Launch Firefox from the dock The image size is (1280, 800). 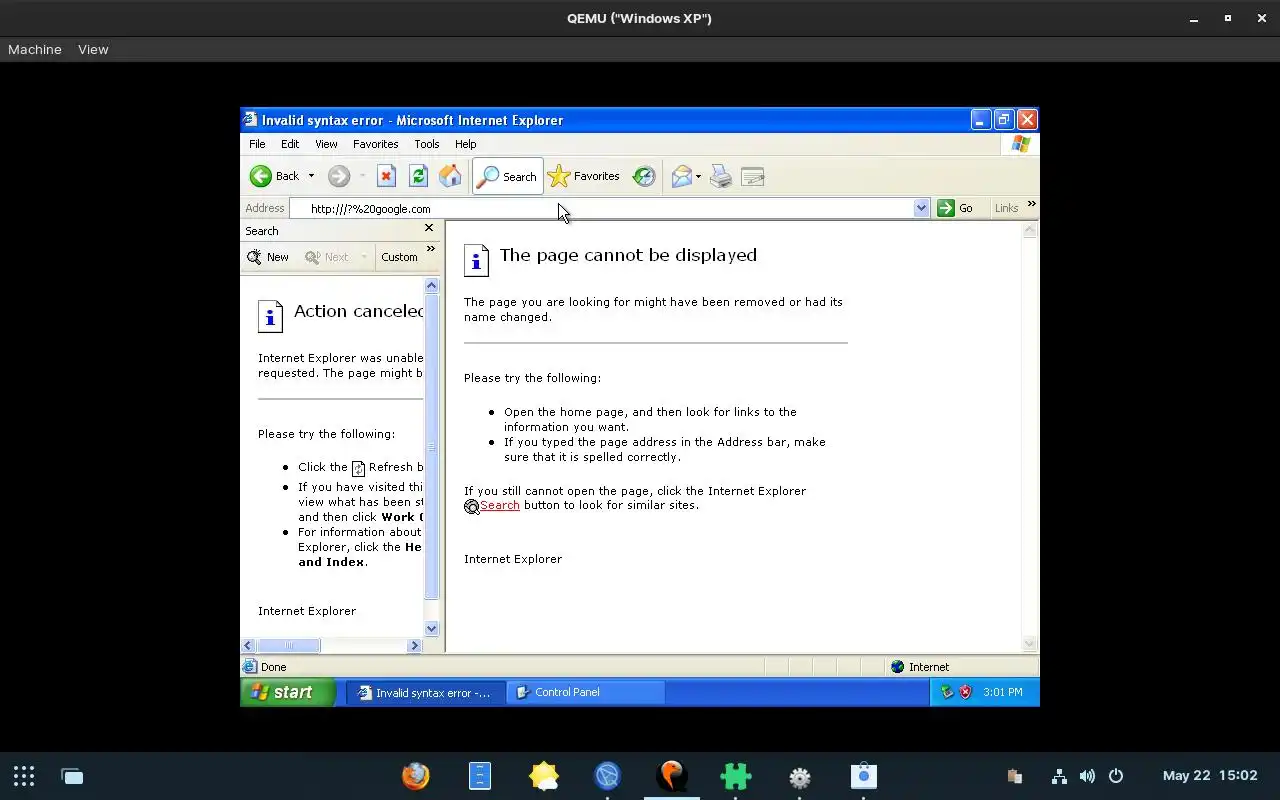click(x=416, y=776)
